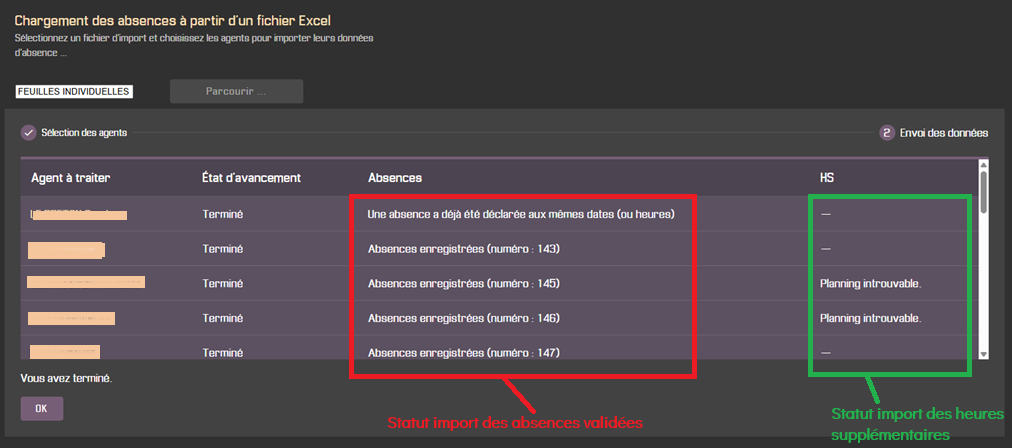This screenshot has height=448, width=1012.
Task: Click Absences enregistrées (numéro : 143)
Action: (x=463, y=249)
